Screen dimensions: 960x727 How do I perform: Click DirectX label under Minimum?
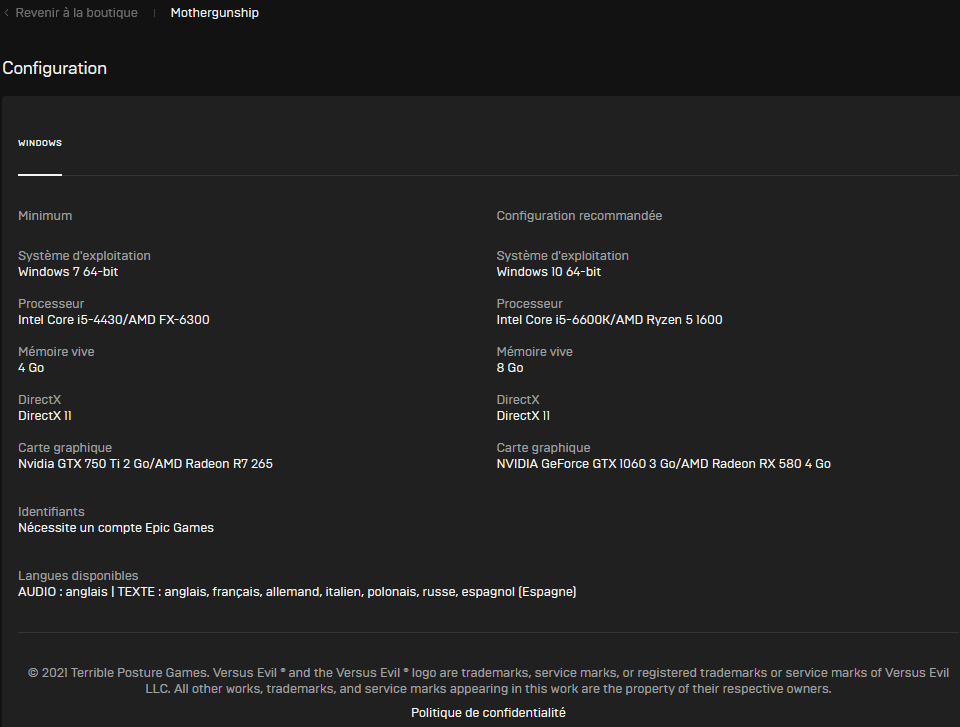(40, 400)
